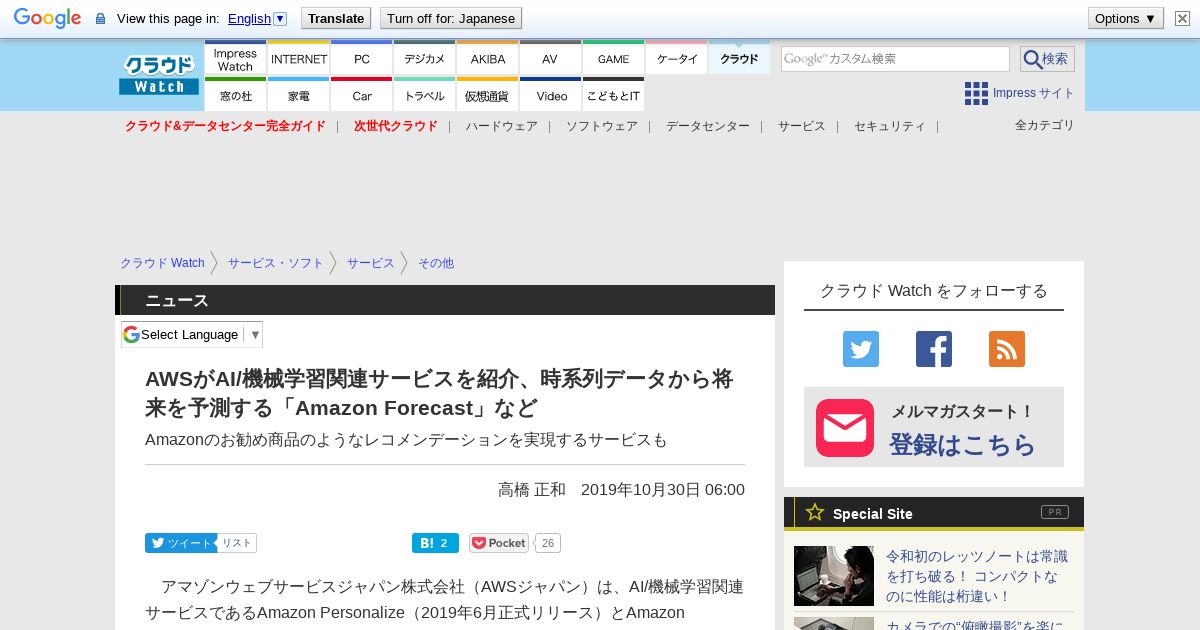Open the GAME tab
Viewport: 1200px width, 630px height.
coord(614,58)
